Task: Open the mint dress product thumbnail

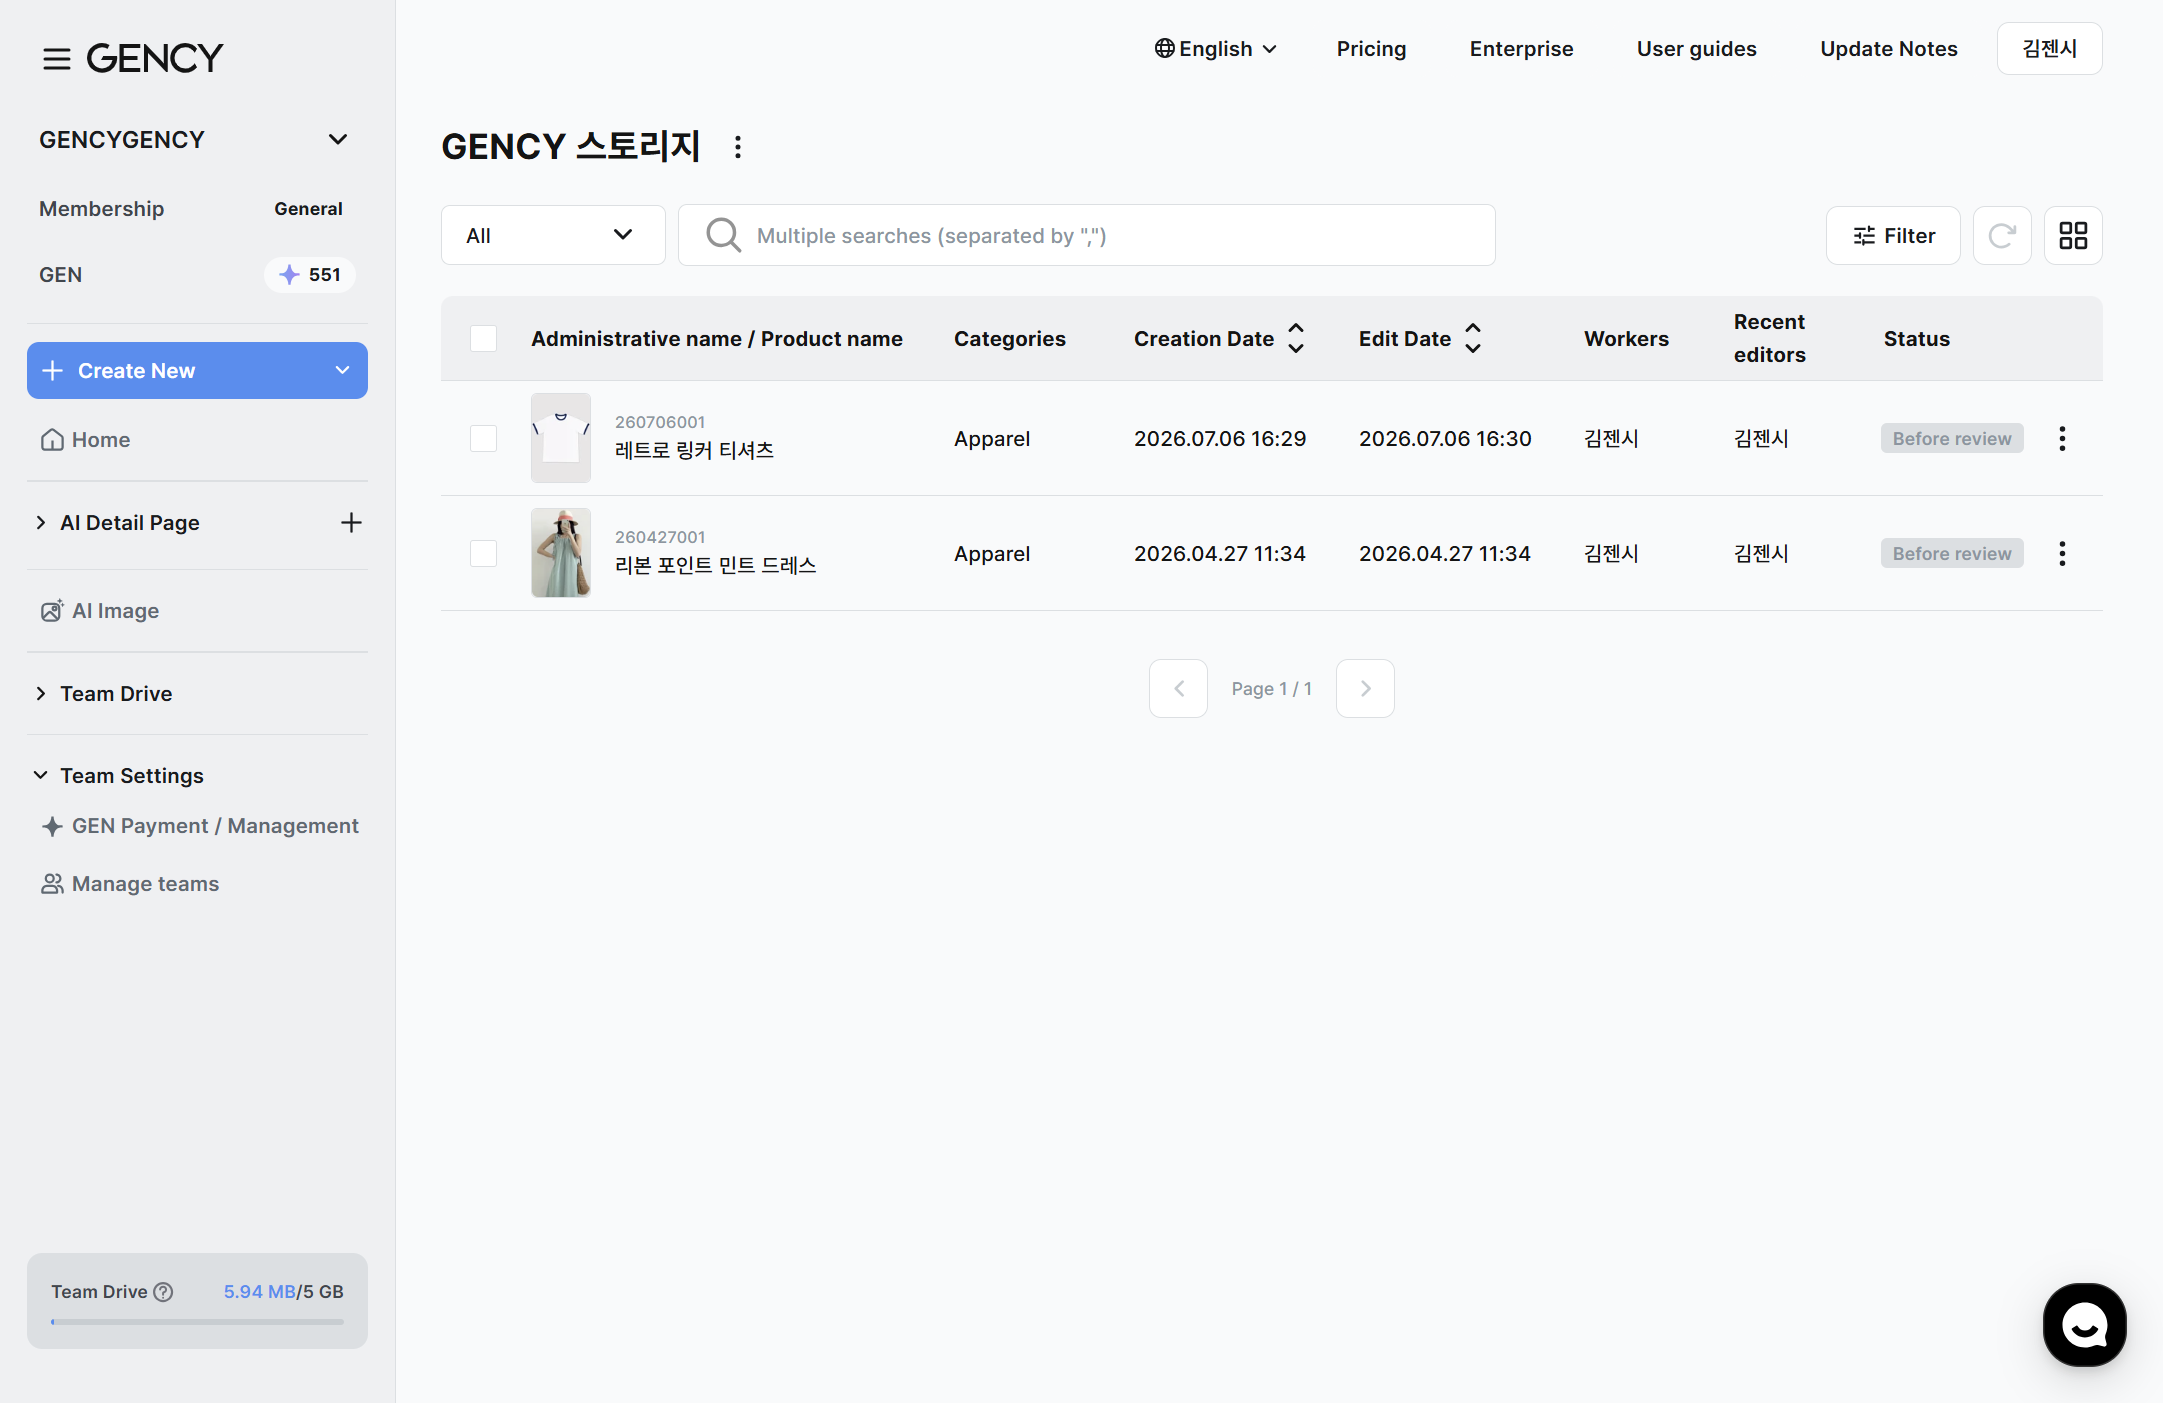Action: tap(561, 553)
